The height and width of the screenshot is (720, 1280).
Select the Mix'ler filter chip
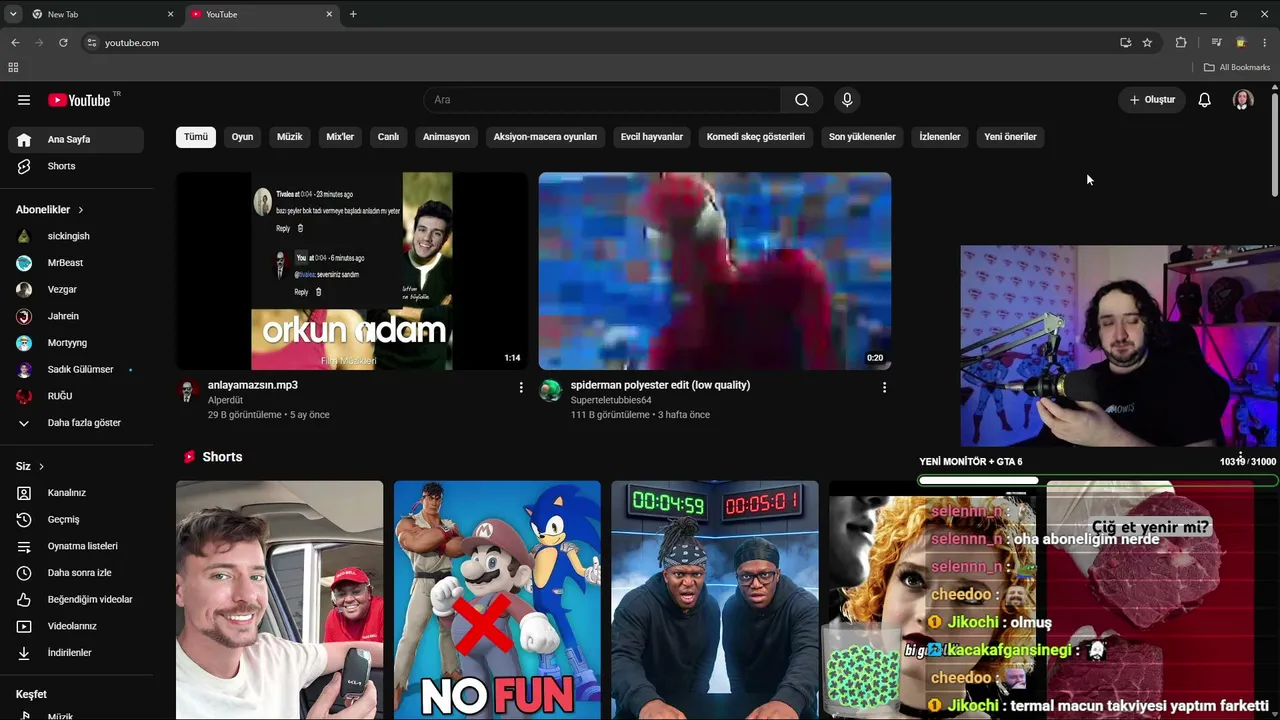click(x=340, y=137)
